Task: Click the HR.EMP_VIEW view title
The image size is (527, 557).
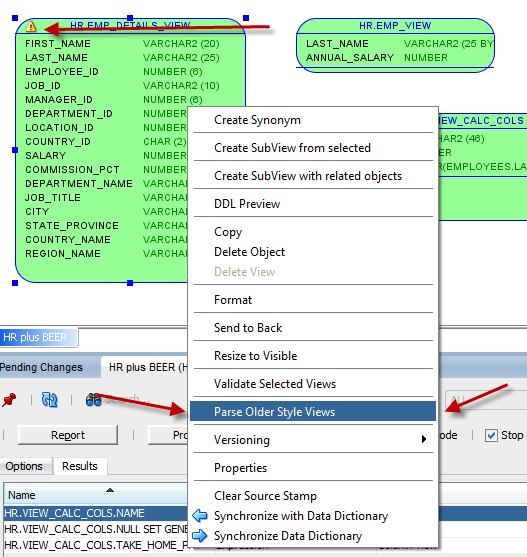Action: pyautogui.click(x=395, y=26)
